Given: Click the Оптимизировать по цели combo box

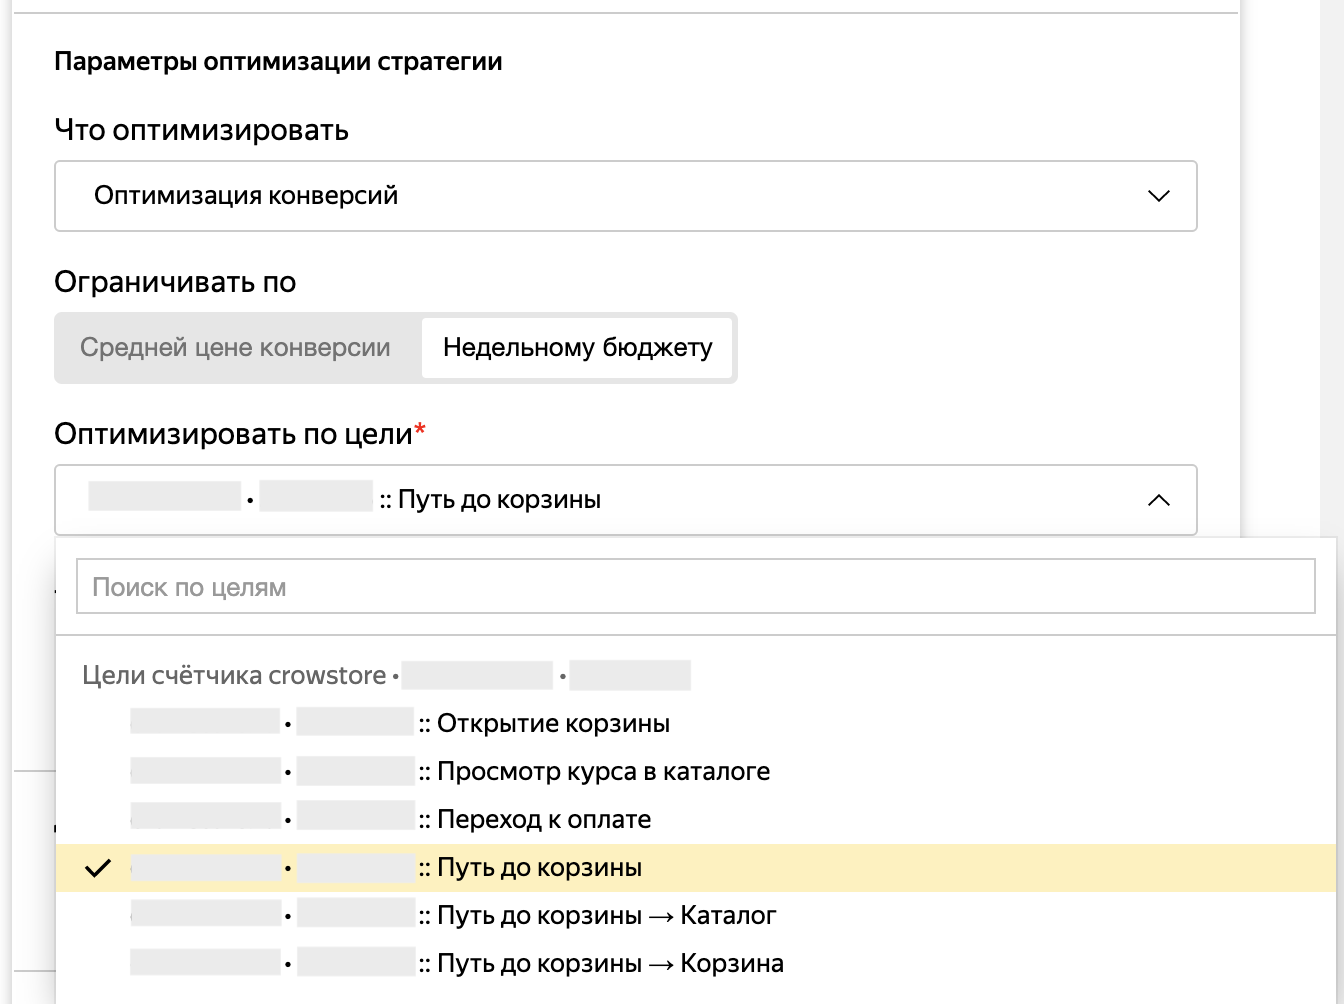Looking at the screenshot, I should click(625, 500).
